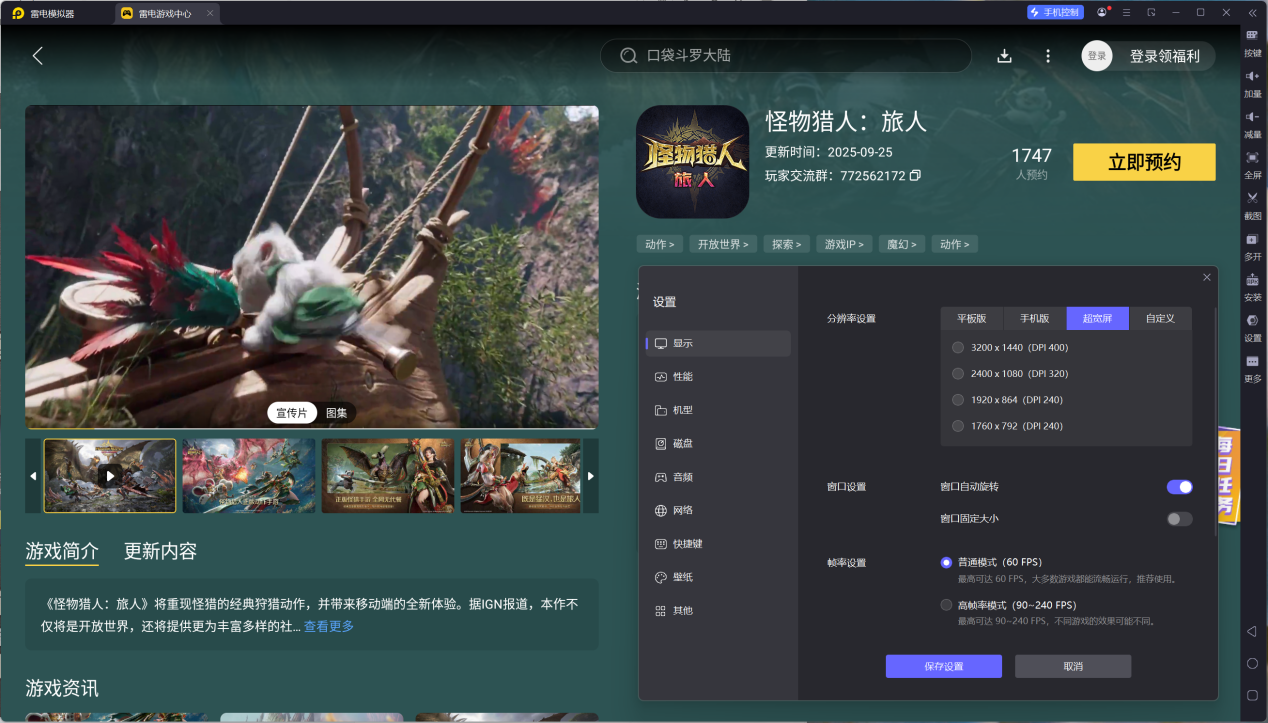This screenshot has width=1268, height=723.
Task: Open 机型 settings section
Action: 718,410
